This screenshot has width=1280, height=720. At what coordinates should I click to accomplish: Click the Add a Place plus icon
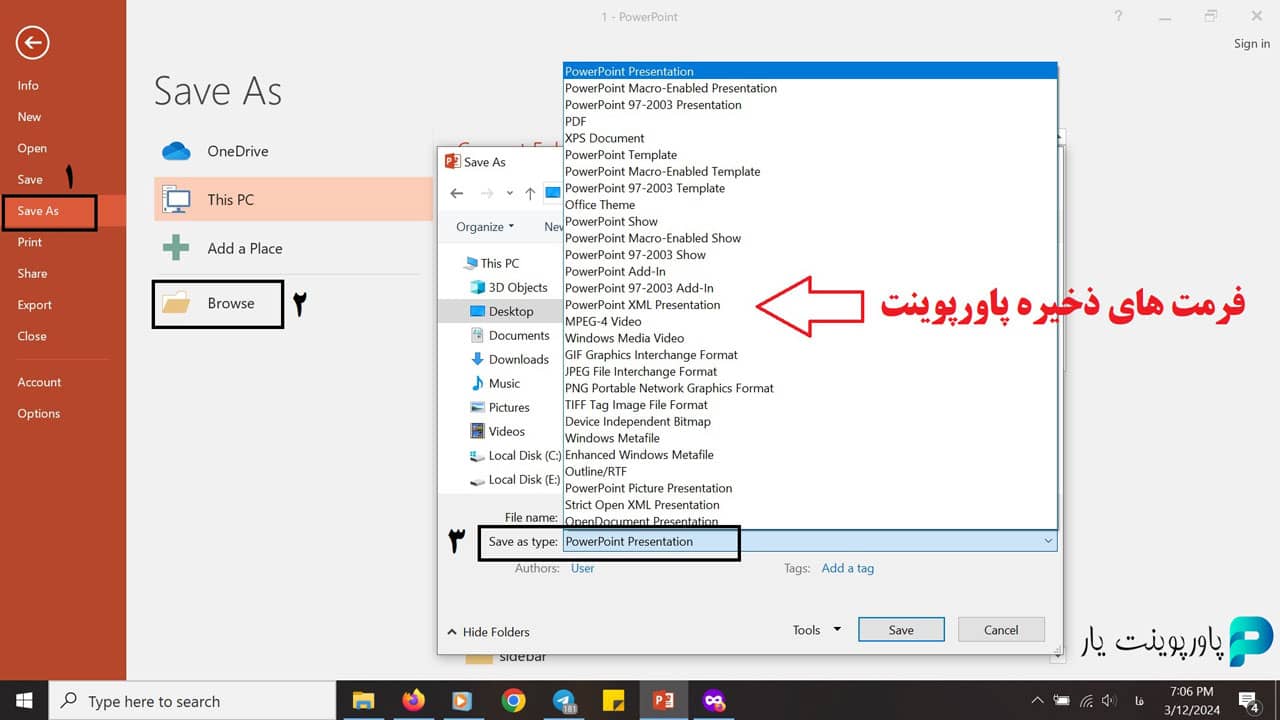click(x=176, y=248)
